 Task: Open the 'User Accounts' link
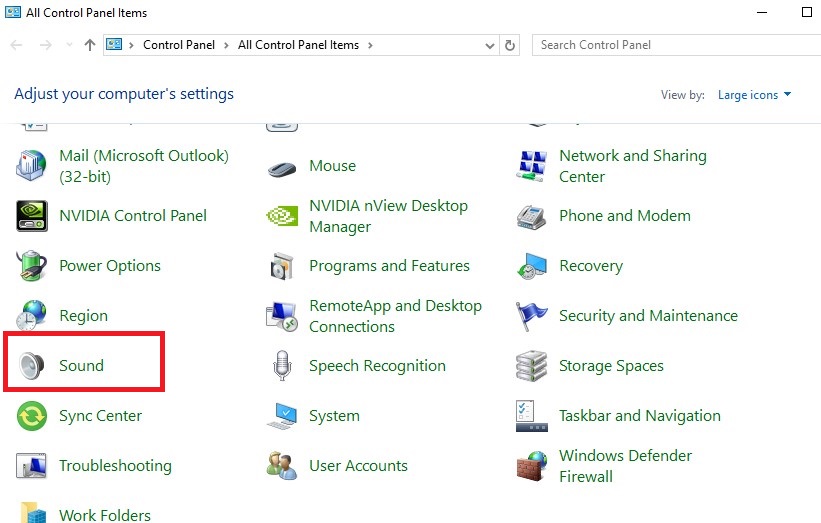358,466
